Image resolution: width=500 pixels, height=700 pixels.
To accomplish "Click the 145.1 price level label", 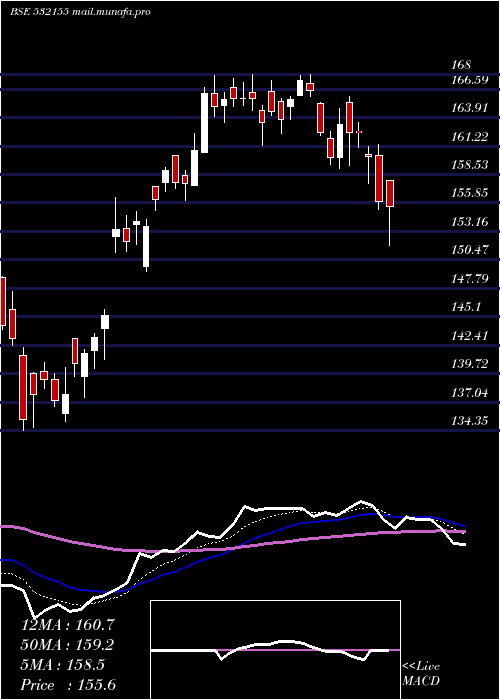I will pyautogui.click(x=467, y=307).
